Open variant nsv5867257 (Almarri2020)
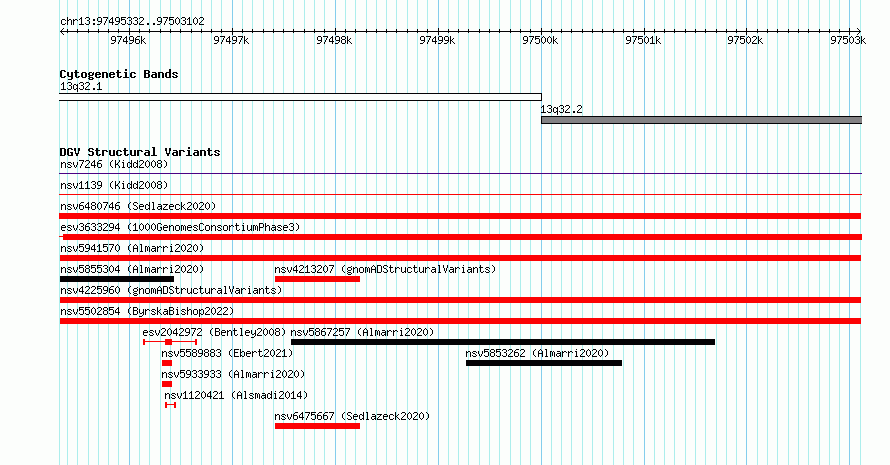Image resolution: width=890 pixels, height=465 pixels. coord(362,333)
